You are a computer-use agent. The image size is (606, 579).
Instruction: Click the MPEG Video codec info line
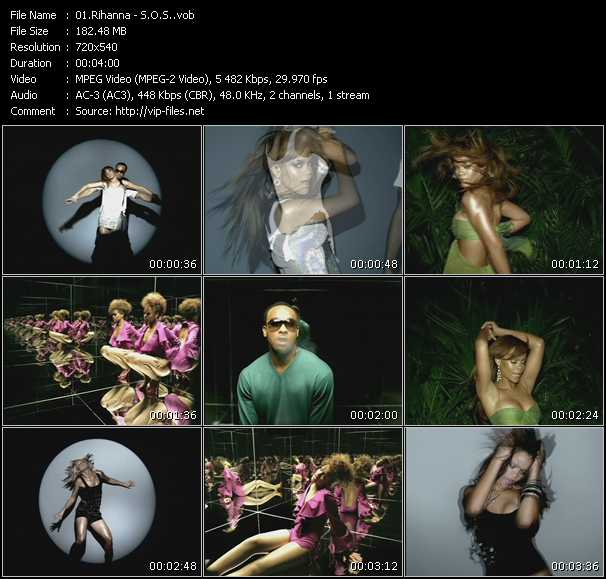coord(201,79)
